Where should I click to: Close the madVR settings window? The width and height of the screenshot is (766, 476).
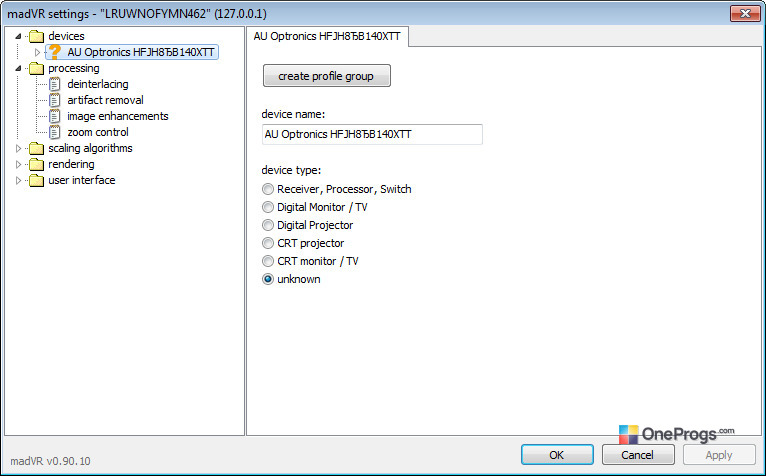(745, 14)
